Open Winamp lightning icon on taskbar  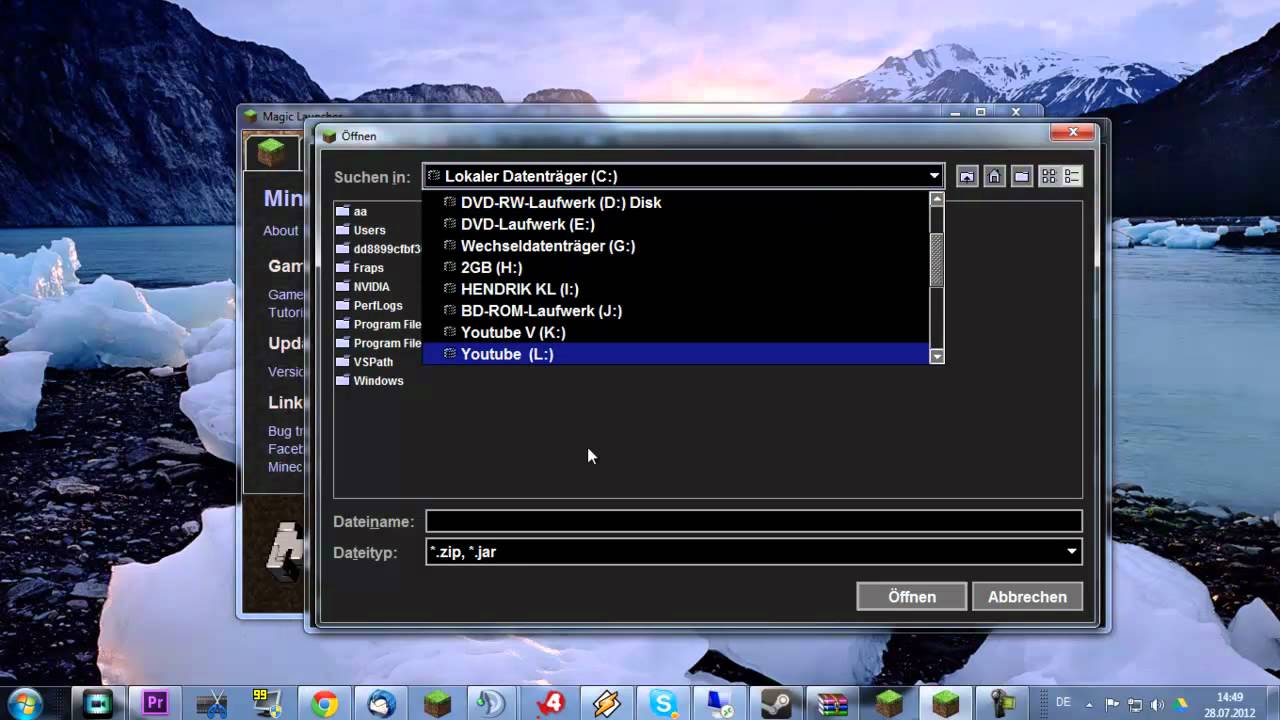(606, 703)
